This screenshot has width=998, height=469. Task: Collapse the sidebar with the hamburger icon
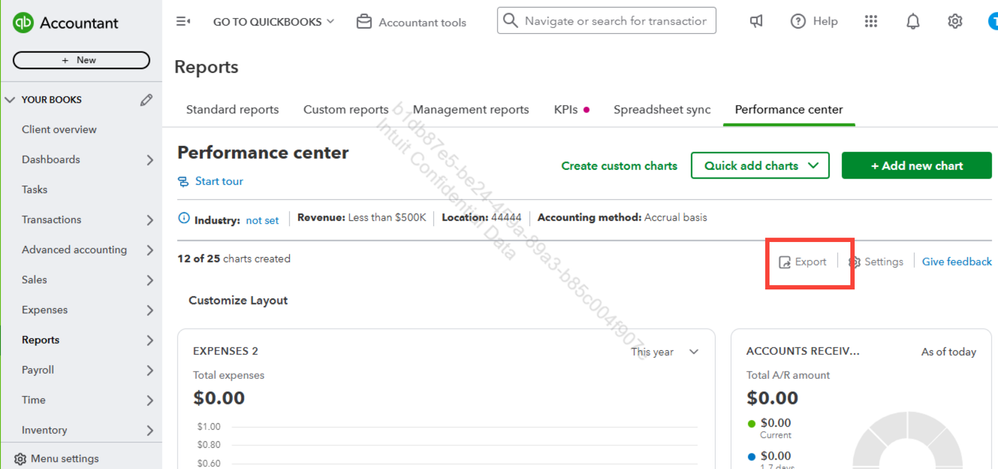[x=183, y=21]
